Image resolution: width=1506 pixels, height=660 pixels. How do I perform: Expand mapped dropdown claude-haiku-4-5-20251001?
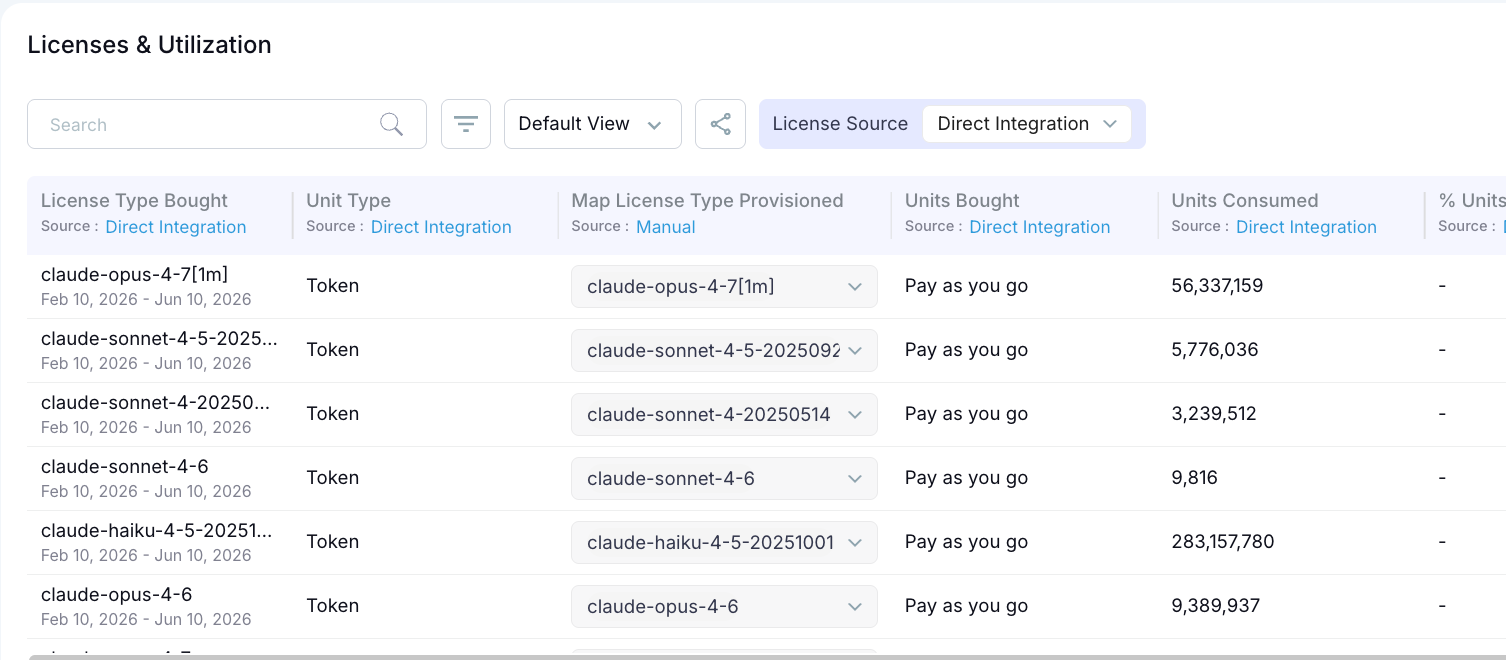724,542
